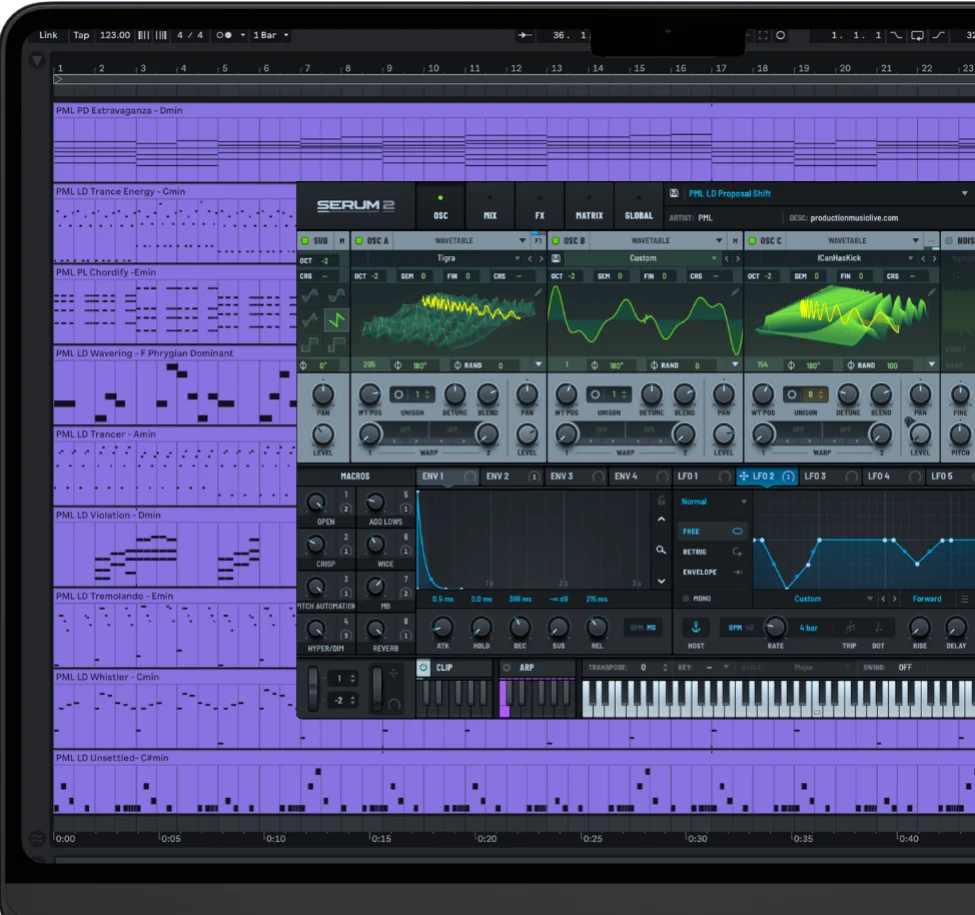This screenshot has height=915, width=975.
Task: Open the 1 Bar quantization dropdown
Action: [x=271, y=35]
